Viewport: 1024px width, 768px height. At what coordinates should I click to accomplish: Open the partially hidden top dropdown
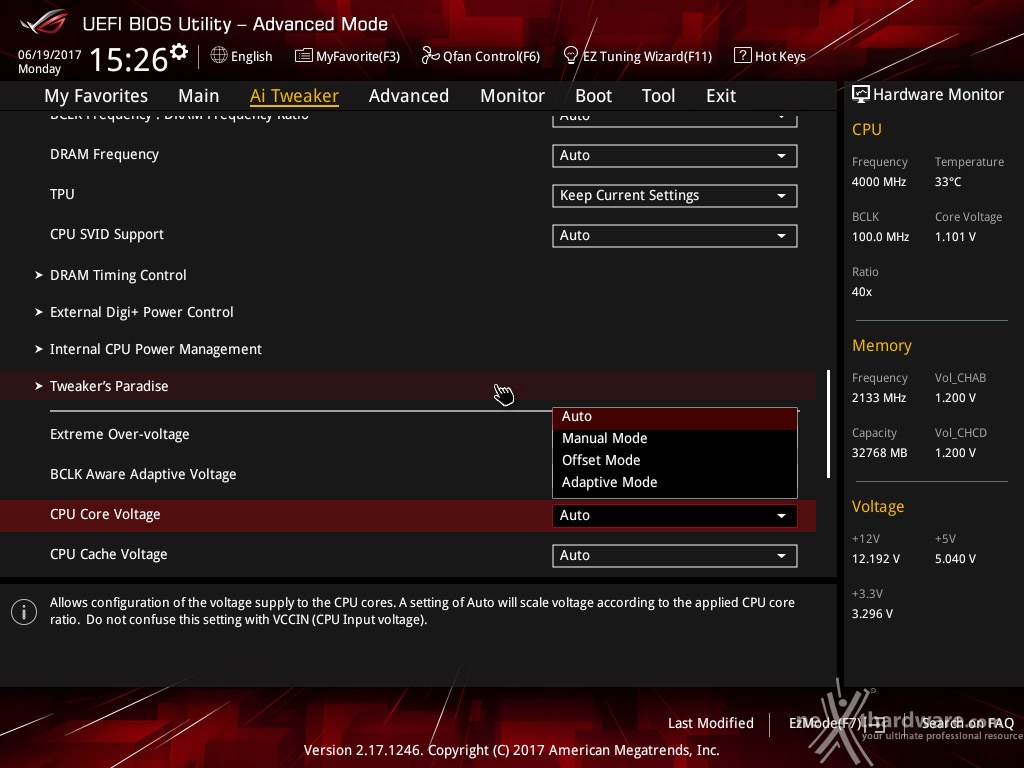click(675, 119)
